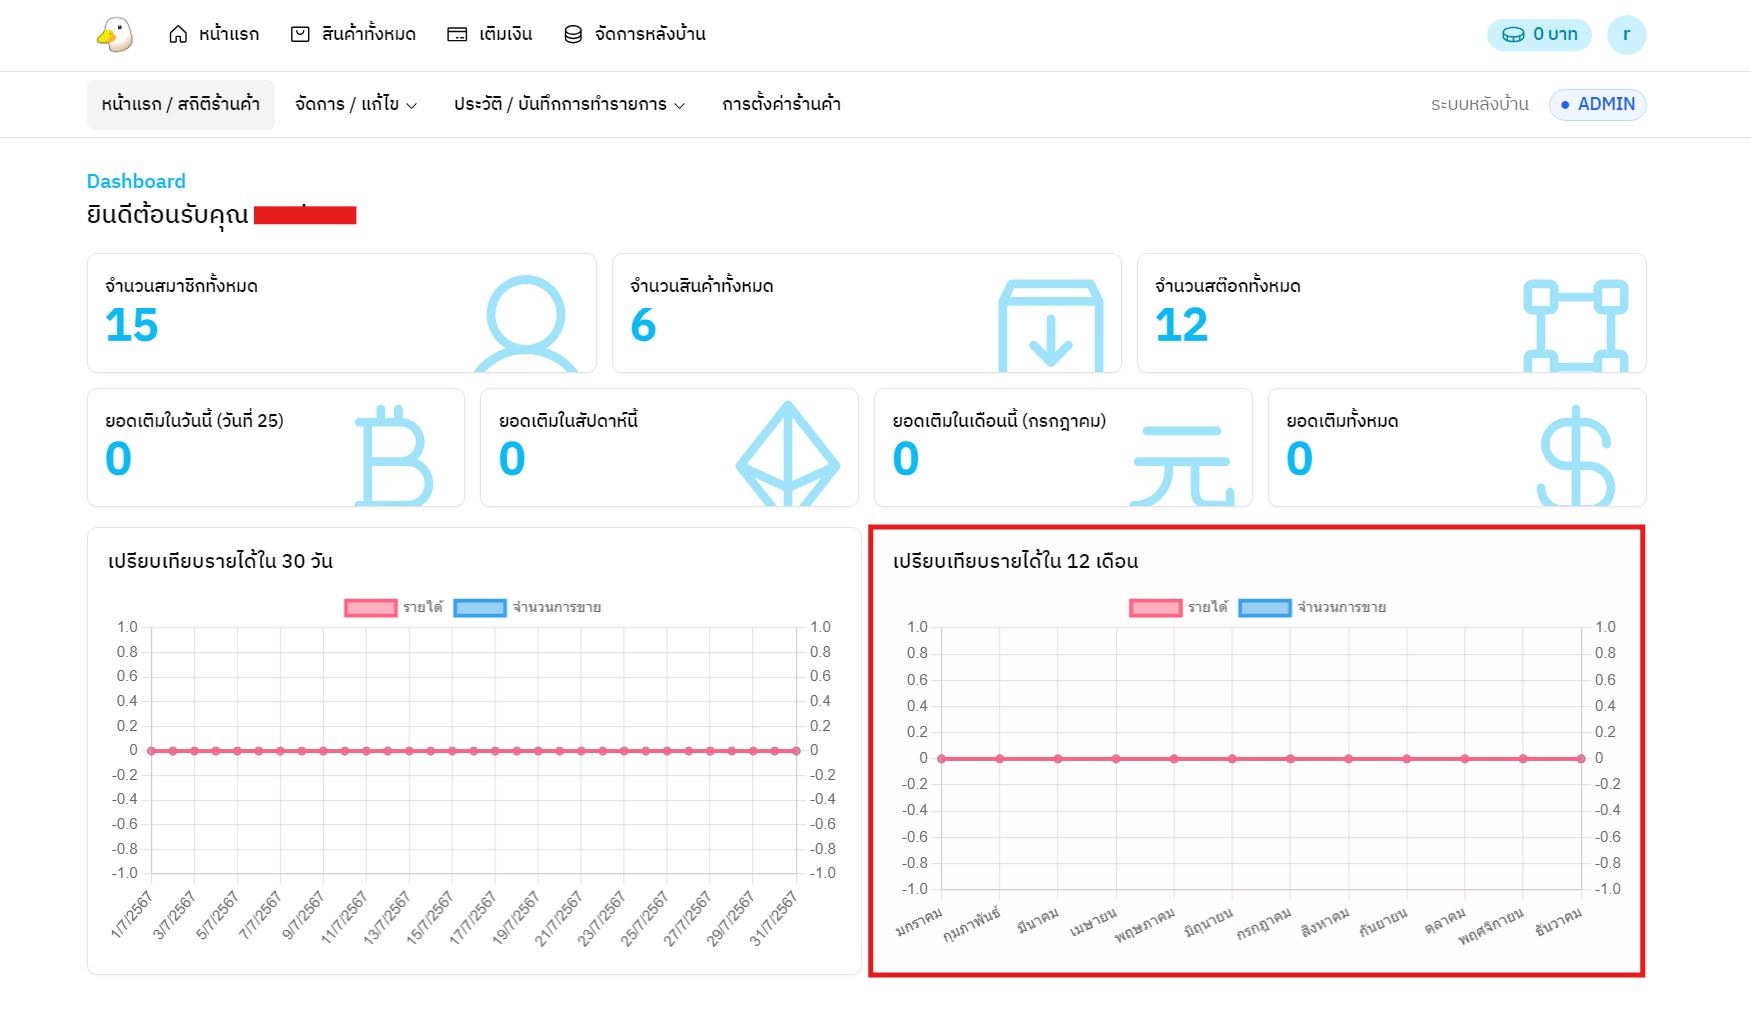This screenshot has height=1026, width=1751.
Task: Click the dollar icon on total top-up card
Action: (1576, 455)
